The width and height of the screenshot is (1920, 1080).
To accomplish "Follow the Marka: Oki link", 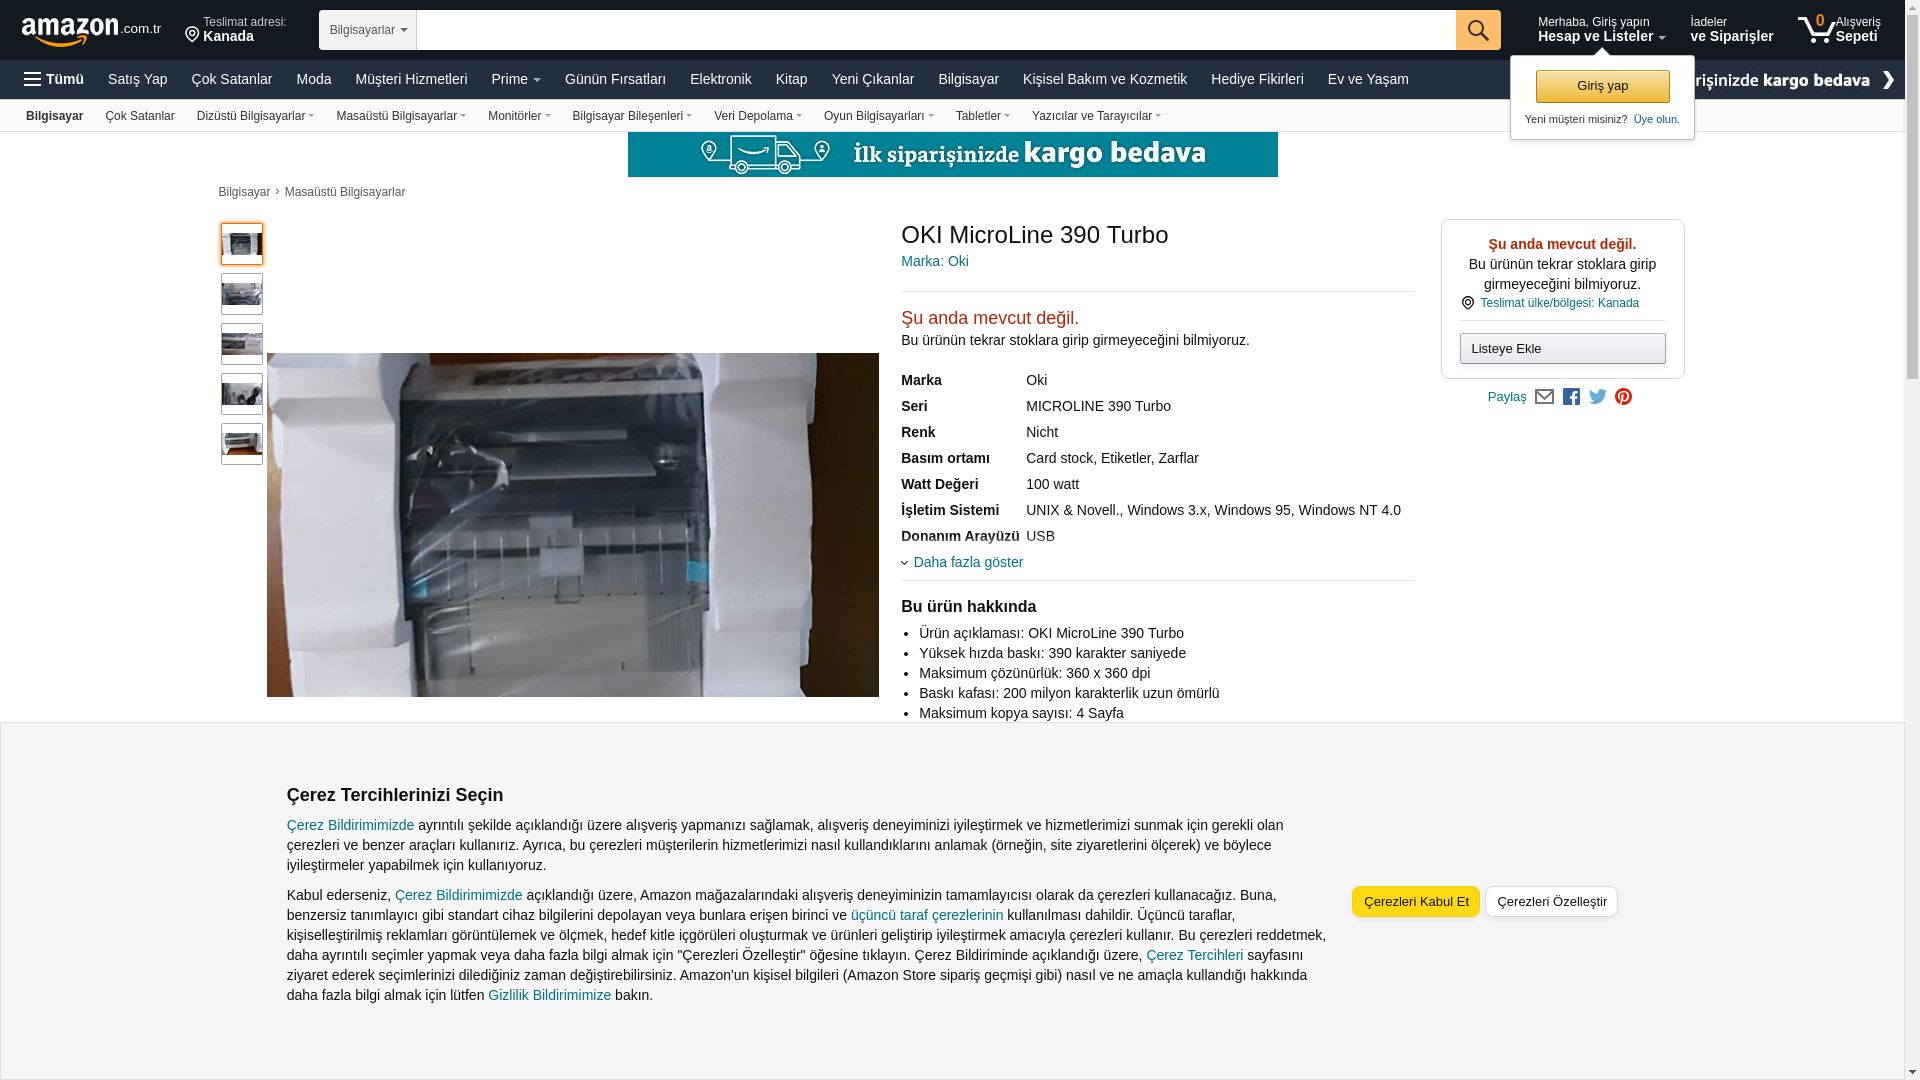I will [x=934, y=261].
